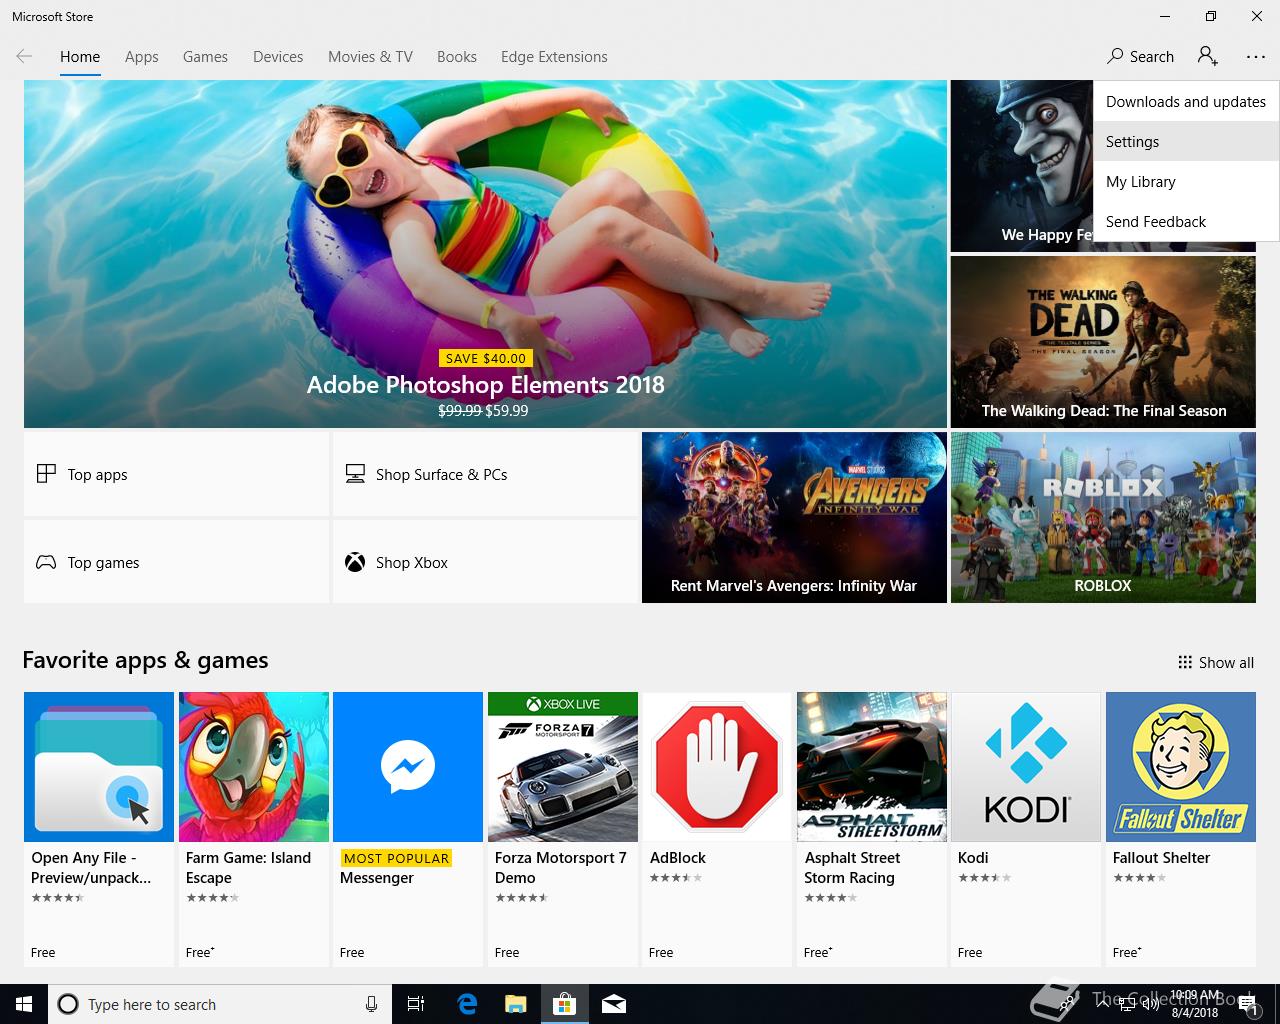The height and width of the screenshot is (1024, 1280).
Task: Open We Happy Few tile
Action: pos(1022,166)
